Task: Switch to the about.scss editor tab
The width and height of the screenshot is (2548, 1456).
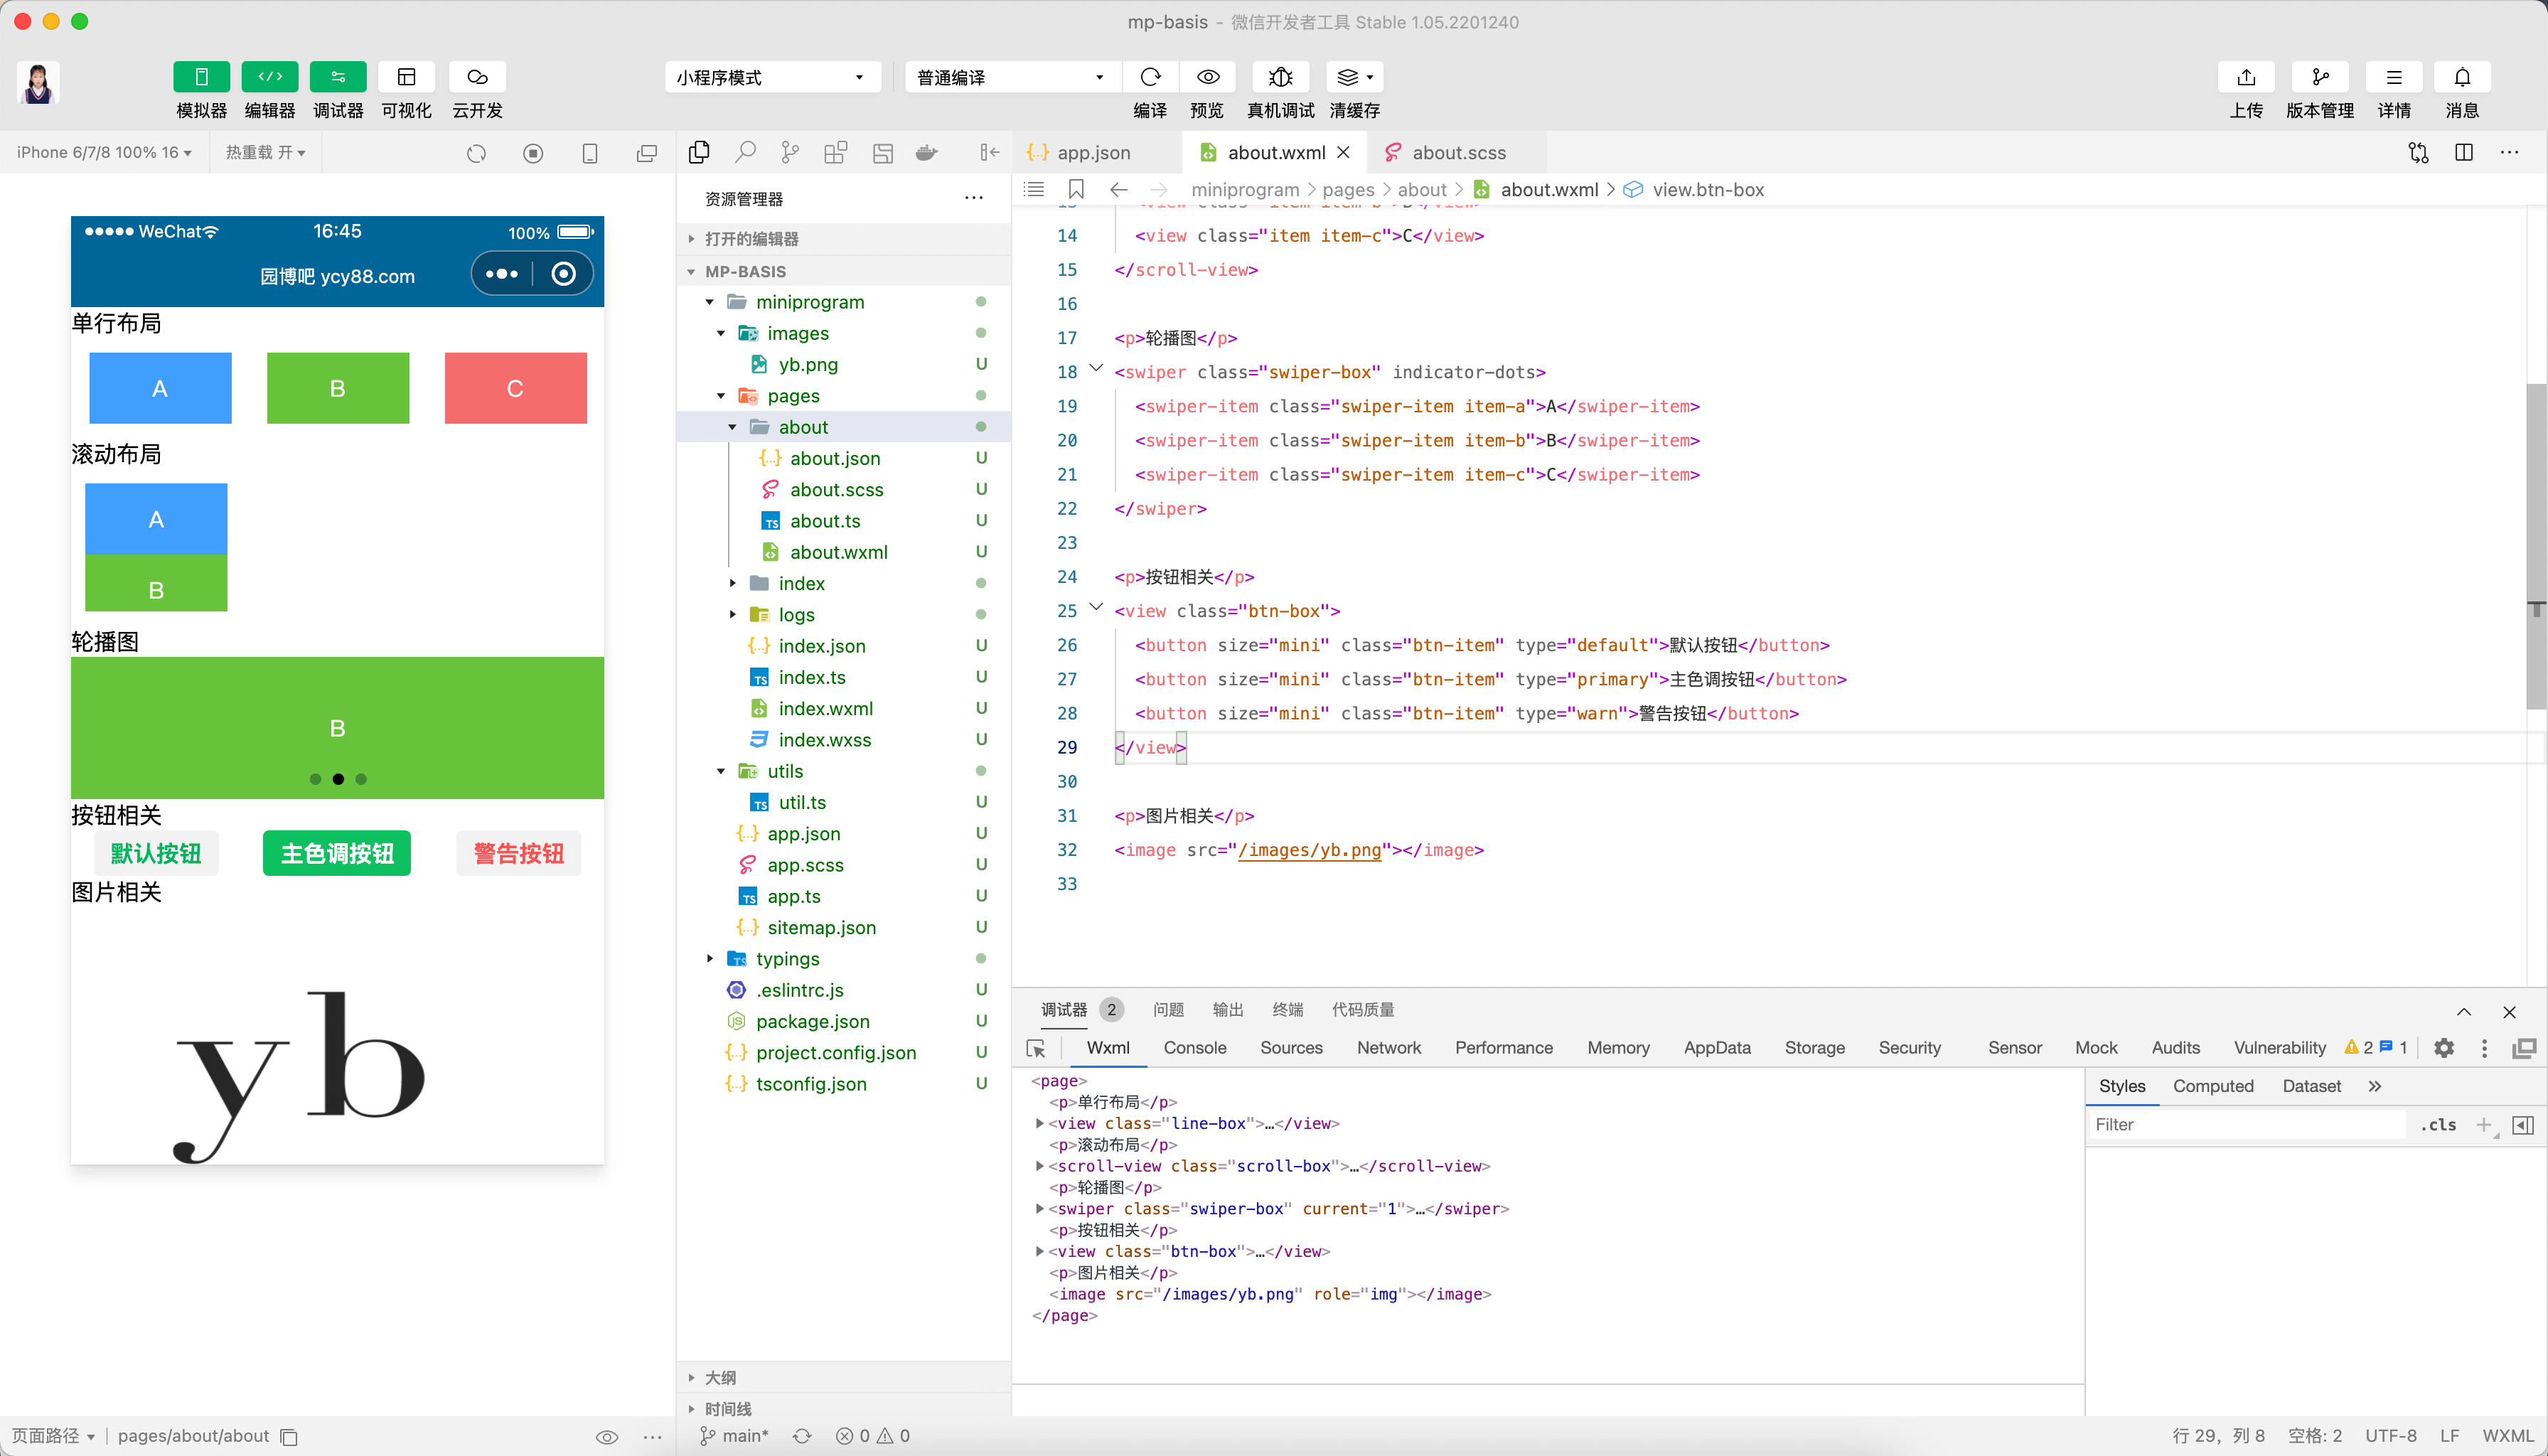Action: tap(1458, 152)
